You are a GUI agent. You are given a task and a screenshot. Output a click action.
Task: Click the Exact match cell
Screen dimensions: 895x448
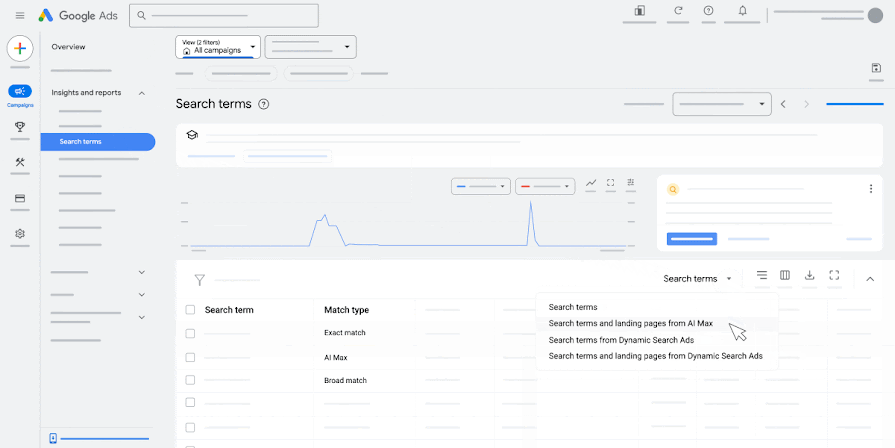point(345,333)
